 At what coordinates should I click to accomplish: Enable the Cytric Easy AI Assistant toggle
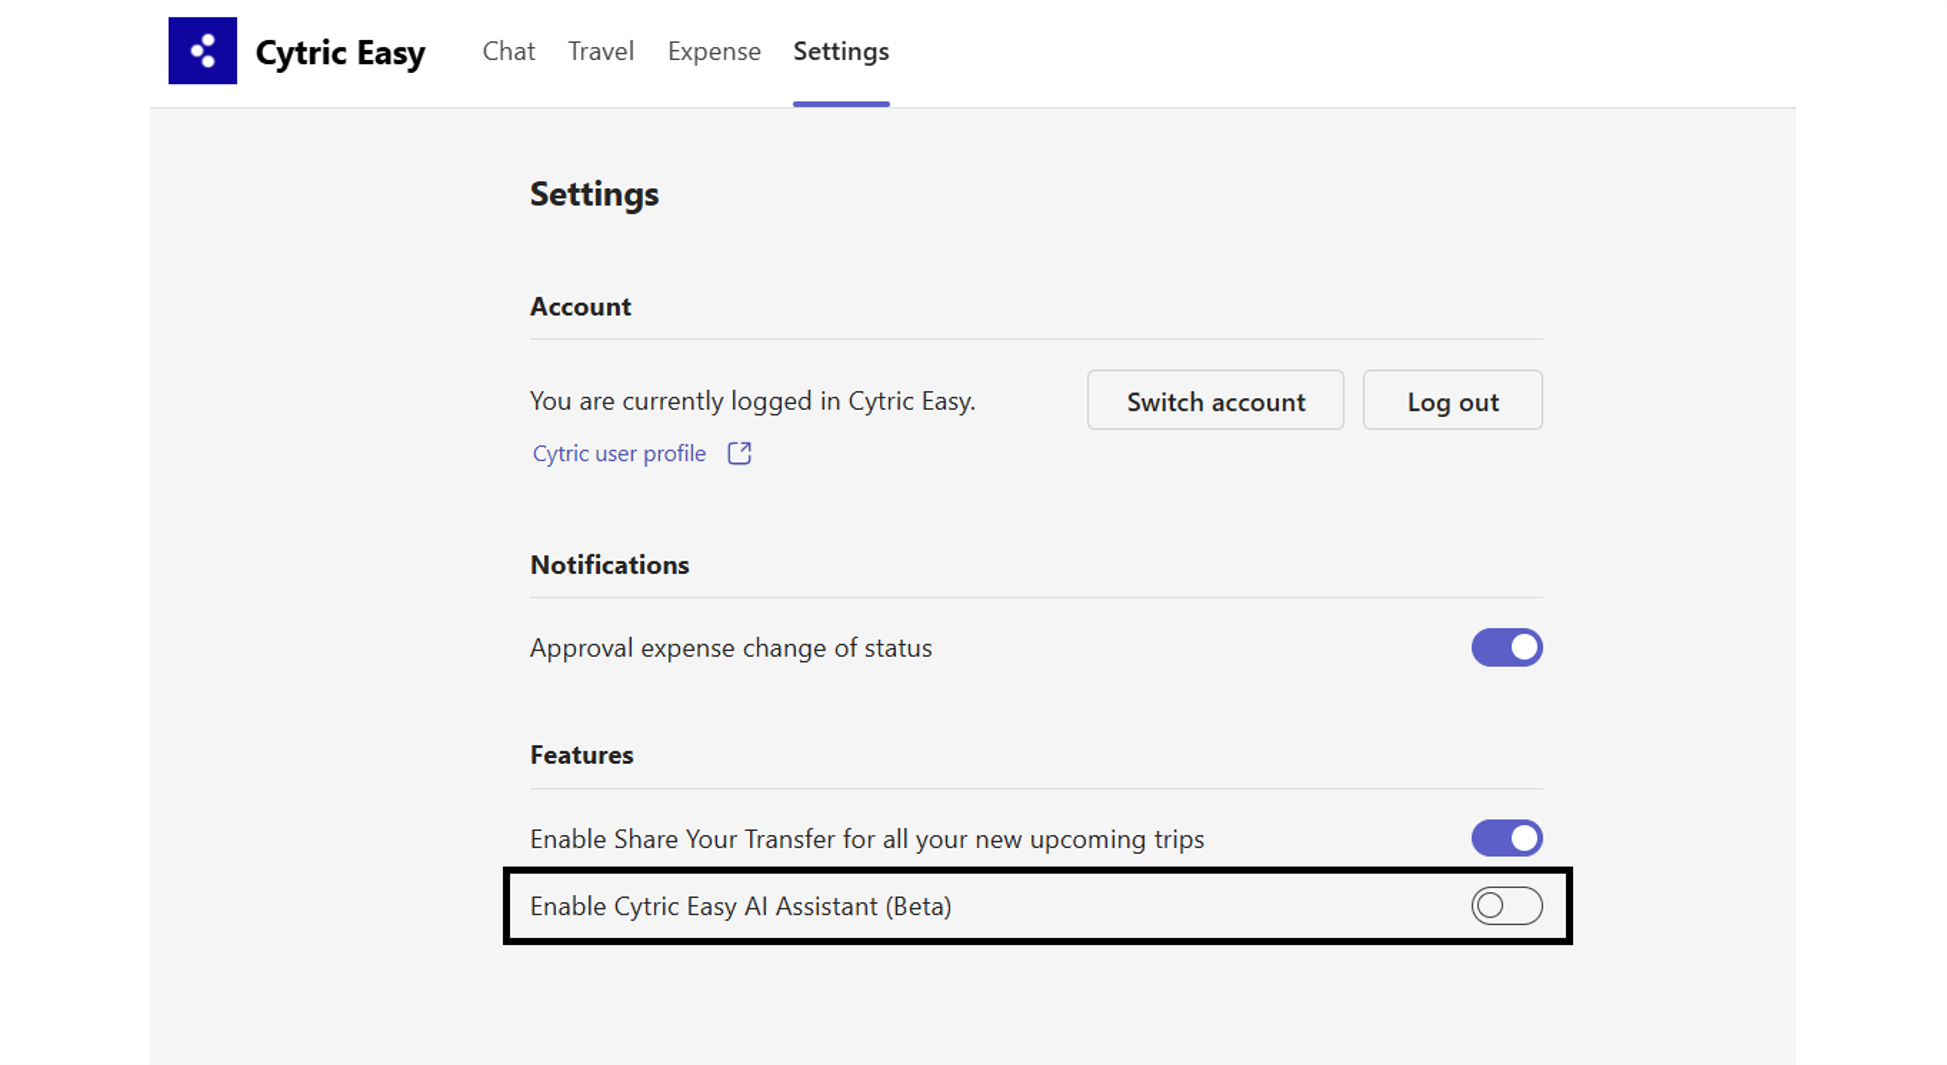1506,906
